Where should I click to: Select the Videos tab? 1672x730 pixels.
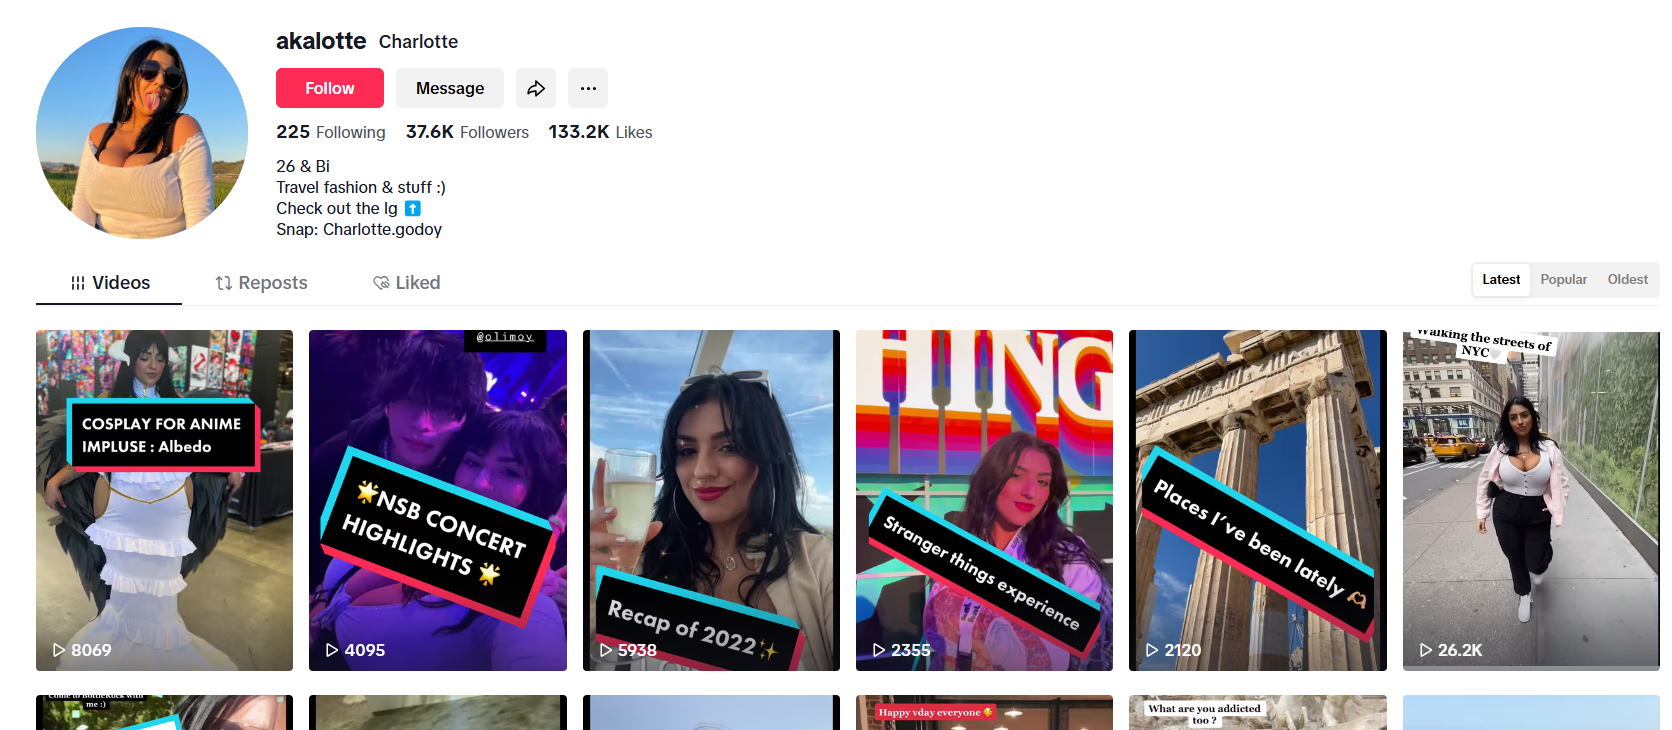[110, 283]
